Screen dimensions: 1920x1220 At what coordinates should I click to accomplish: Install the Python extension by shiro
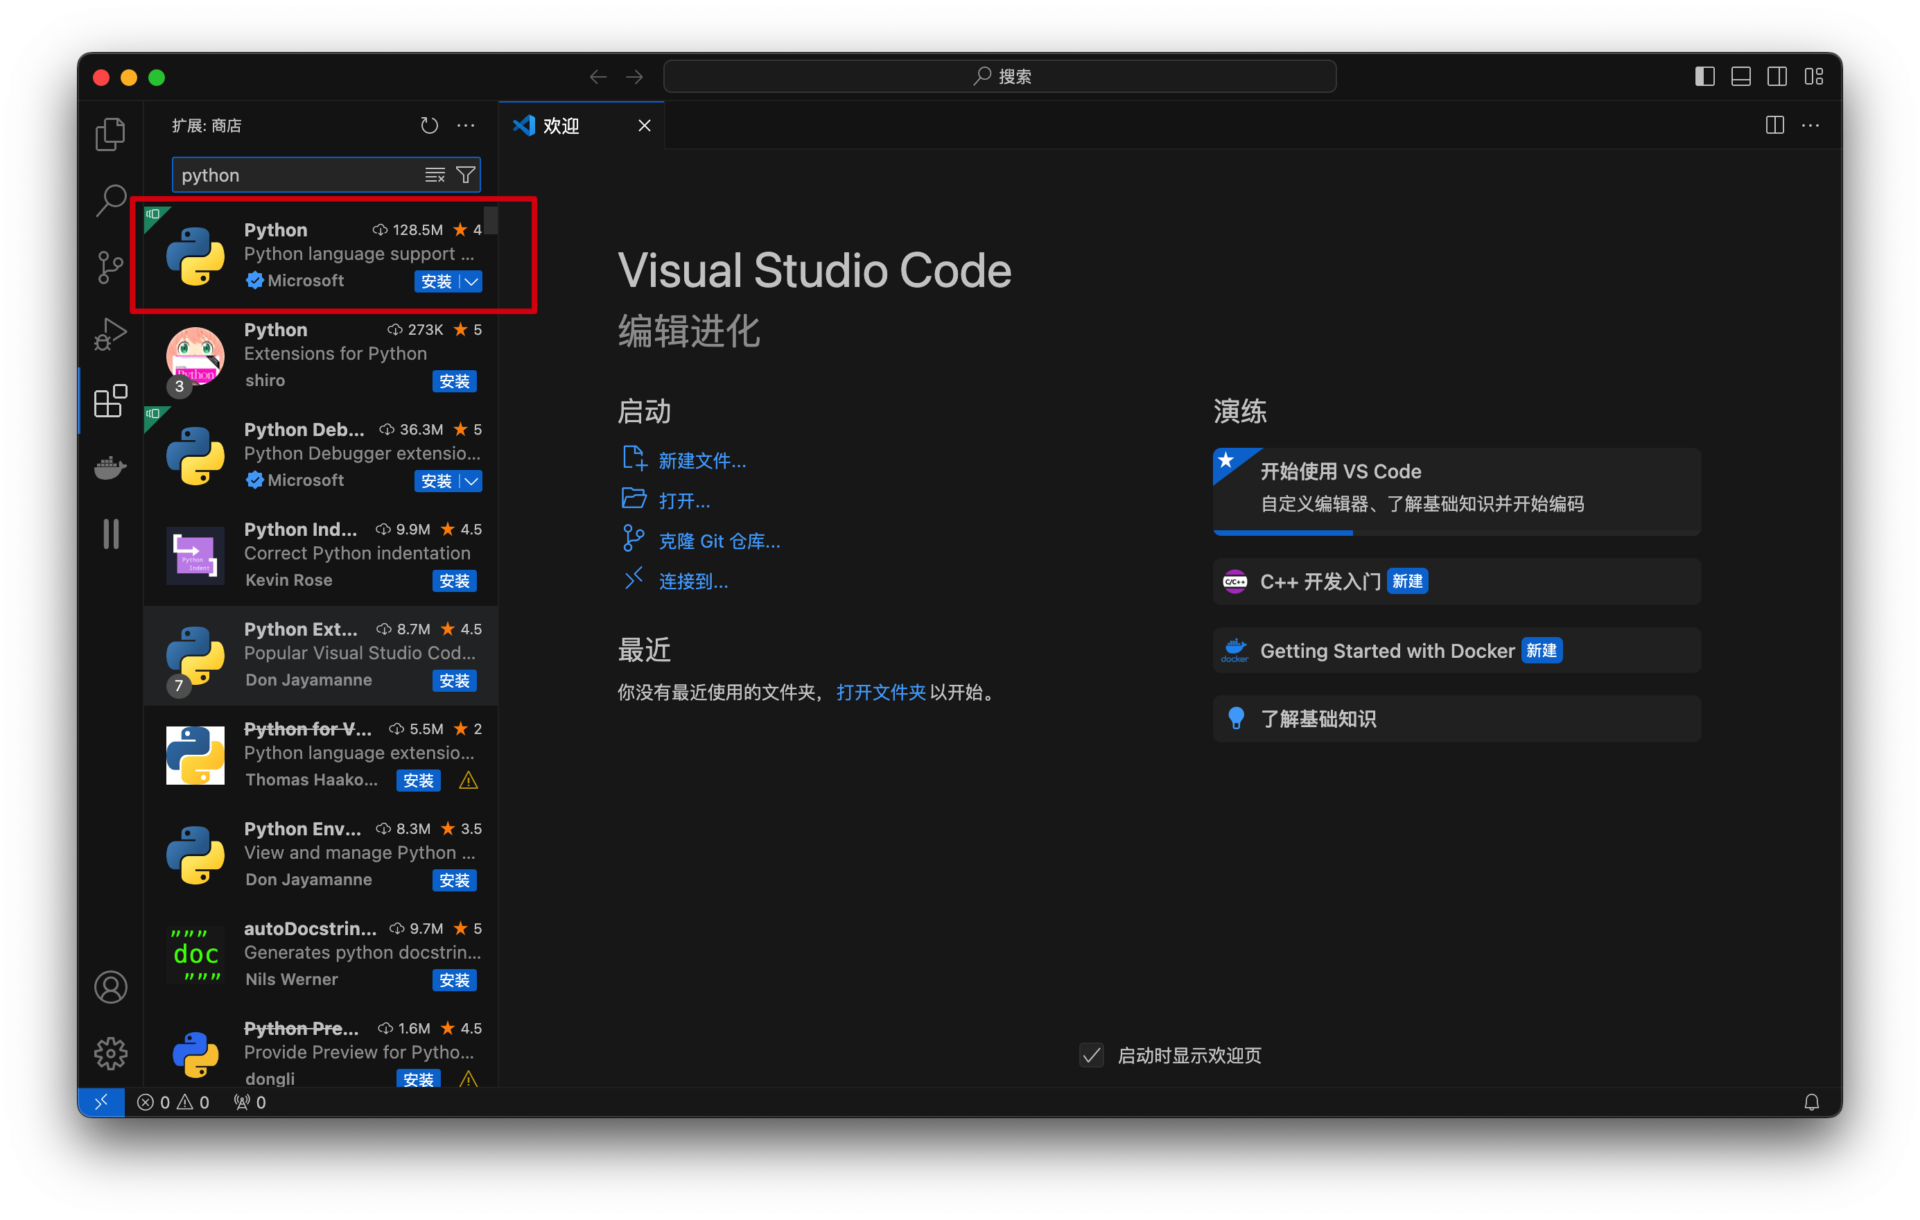tap(454, 381)
